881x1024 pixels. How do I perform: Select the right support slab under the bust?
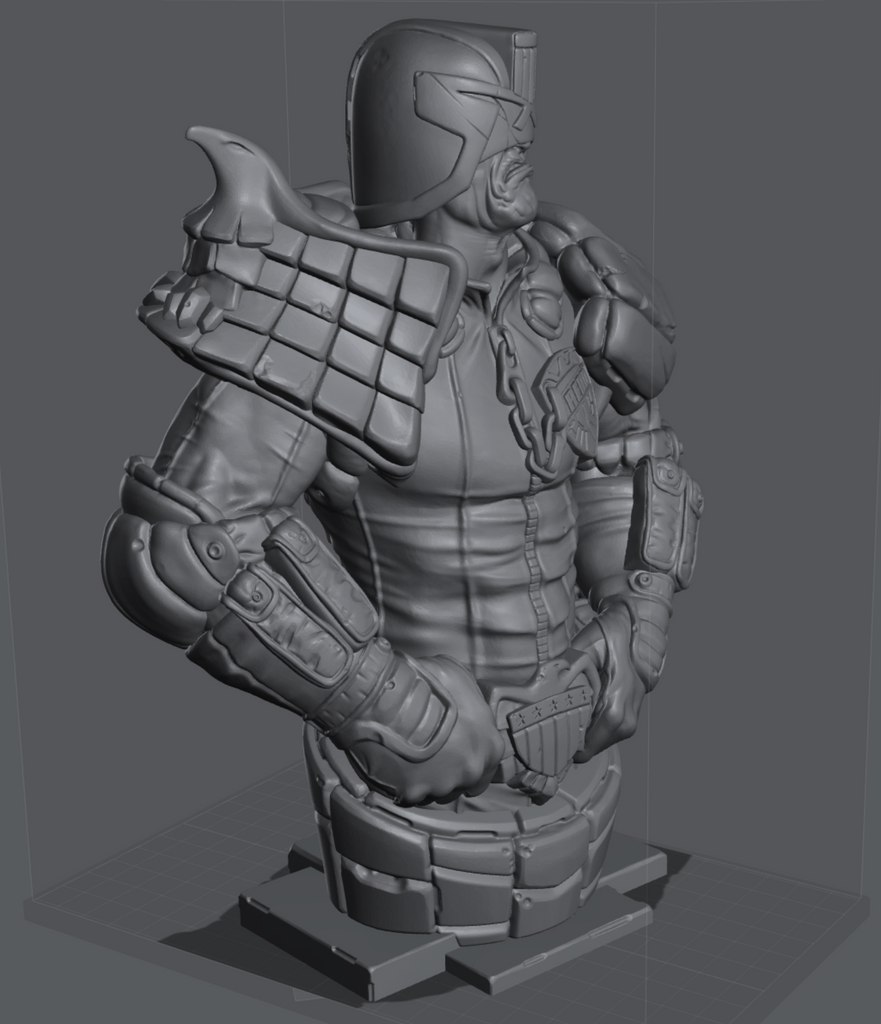pyautogui.click(x=560, y=950)
